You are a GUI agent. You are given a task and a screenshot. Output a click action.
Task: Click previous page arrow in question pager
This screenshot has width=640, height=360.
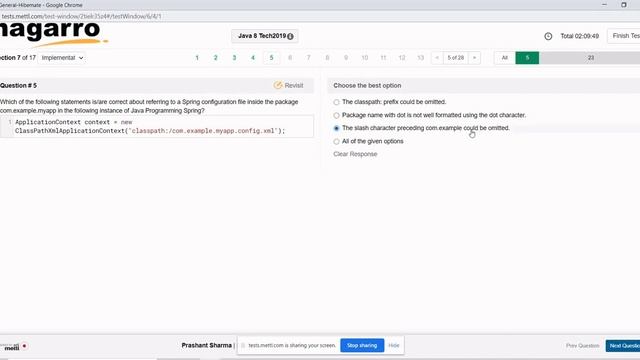(437, 58)
